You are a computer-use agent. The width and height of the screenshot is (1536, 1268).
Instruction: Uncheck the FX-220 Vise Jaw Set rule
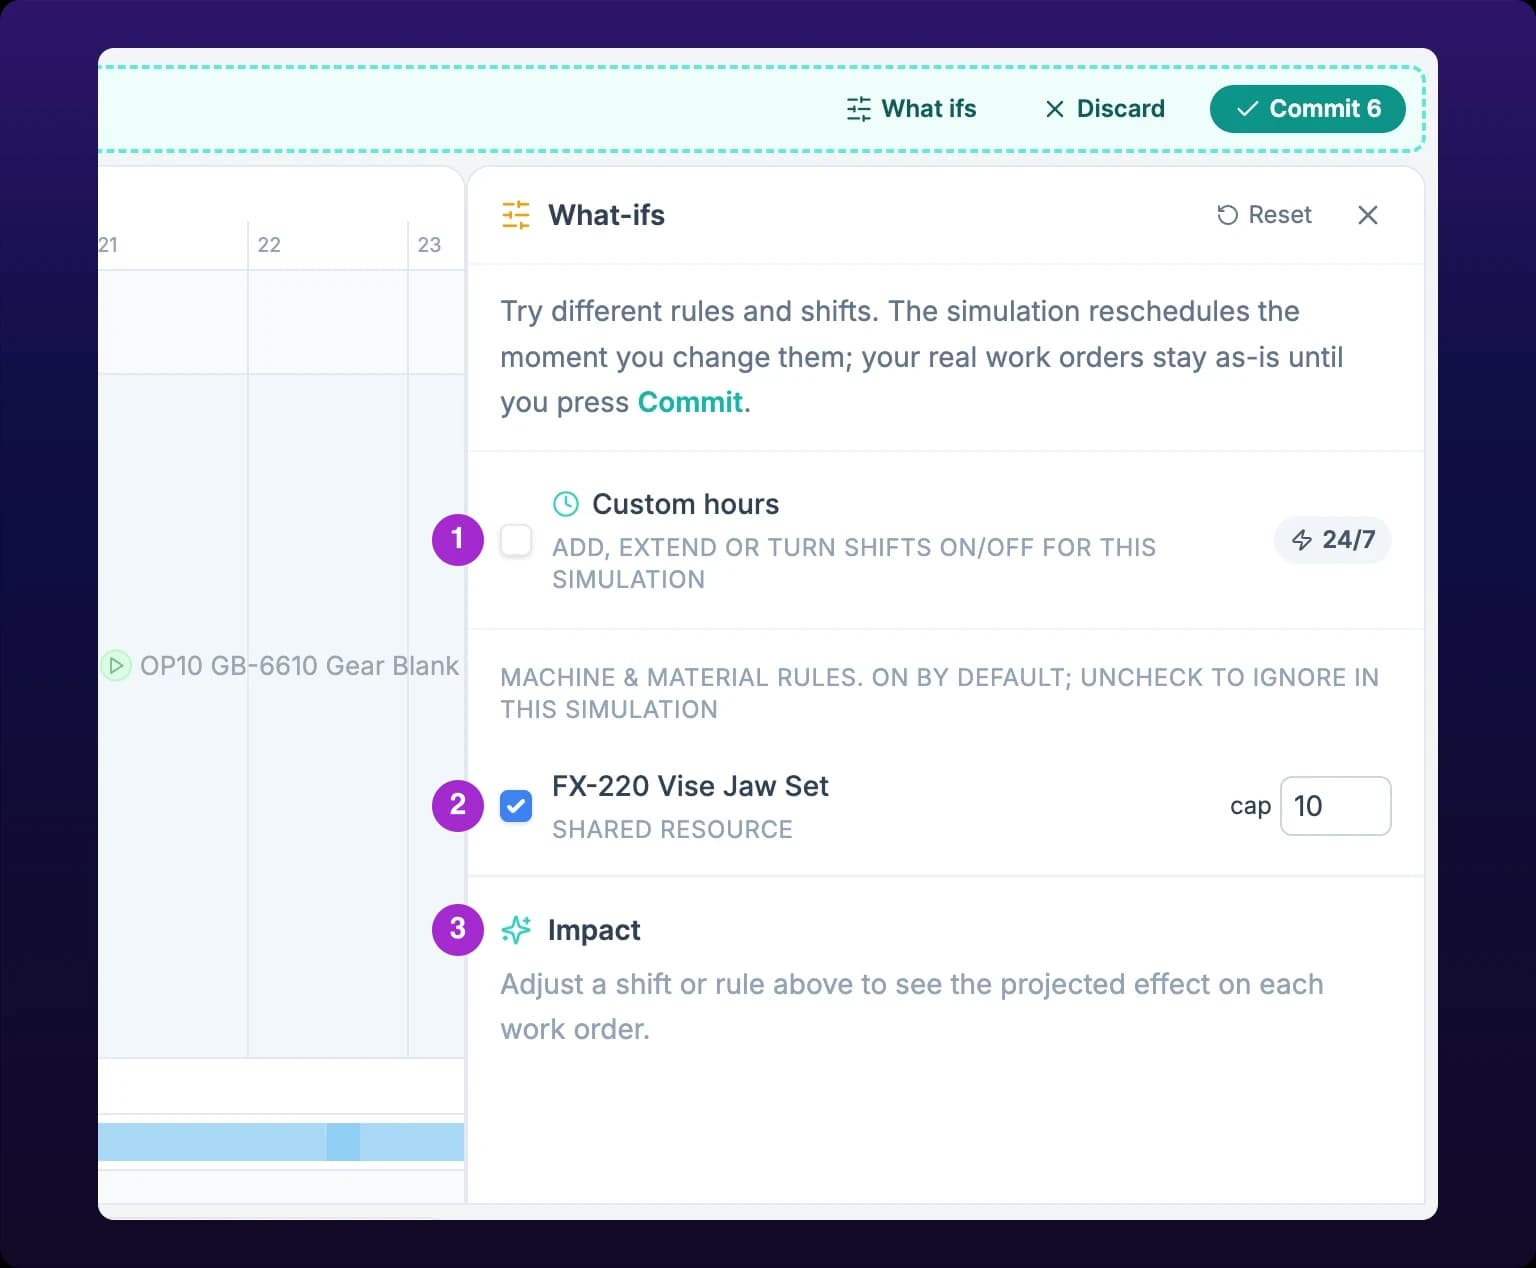[x=516, y=806]
